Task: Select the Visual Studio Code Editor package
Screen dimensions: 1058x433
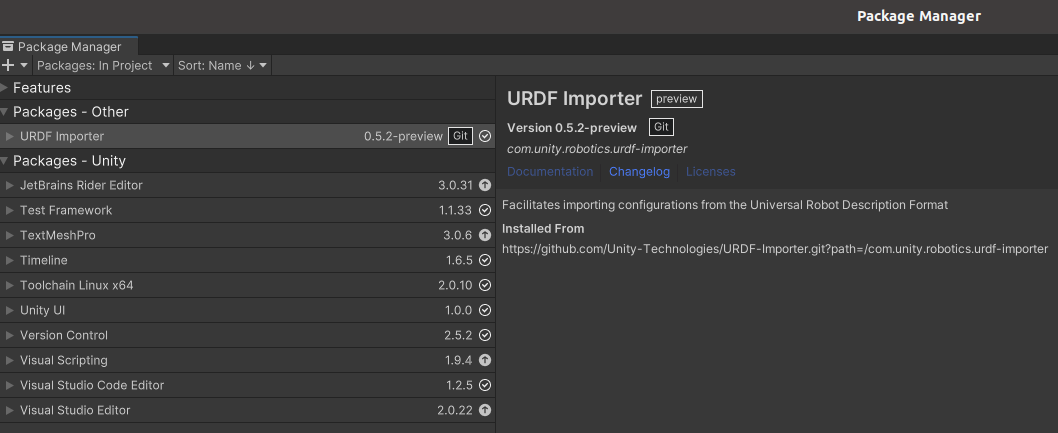Action: (x=248, y=385)
